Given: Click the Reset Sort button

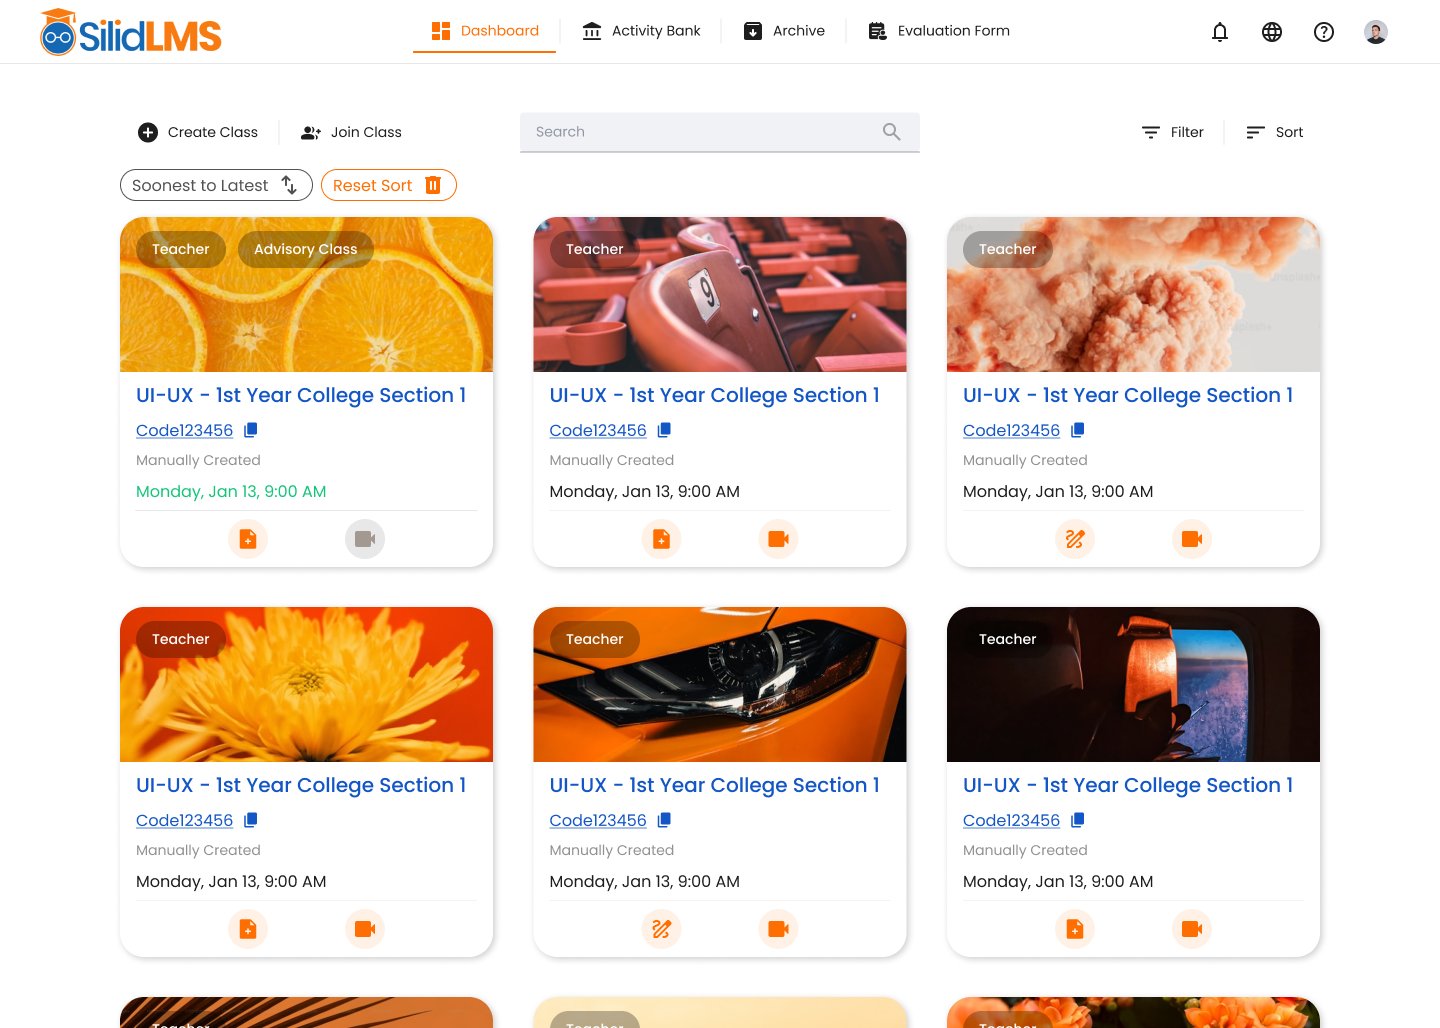Looking at the screenshot, I should [388, 185].
